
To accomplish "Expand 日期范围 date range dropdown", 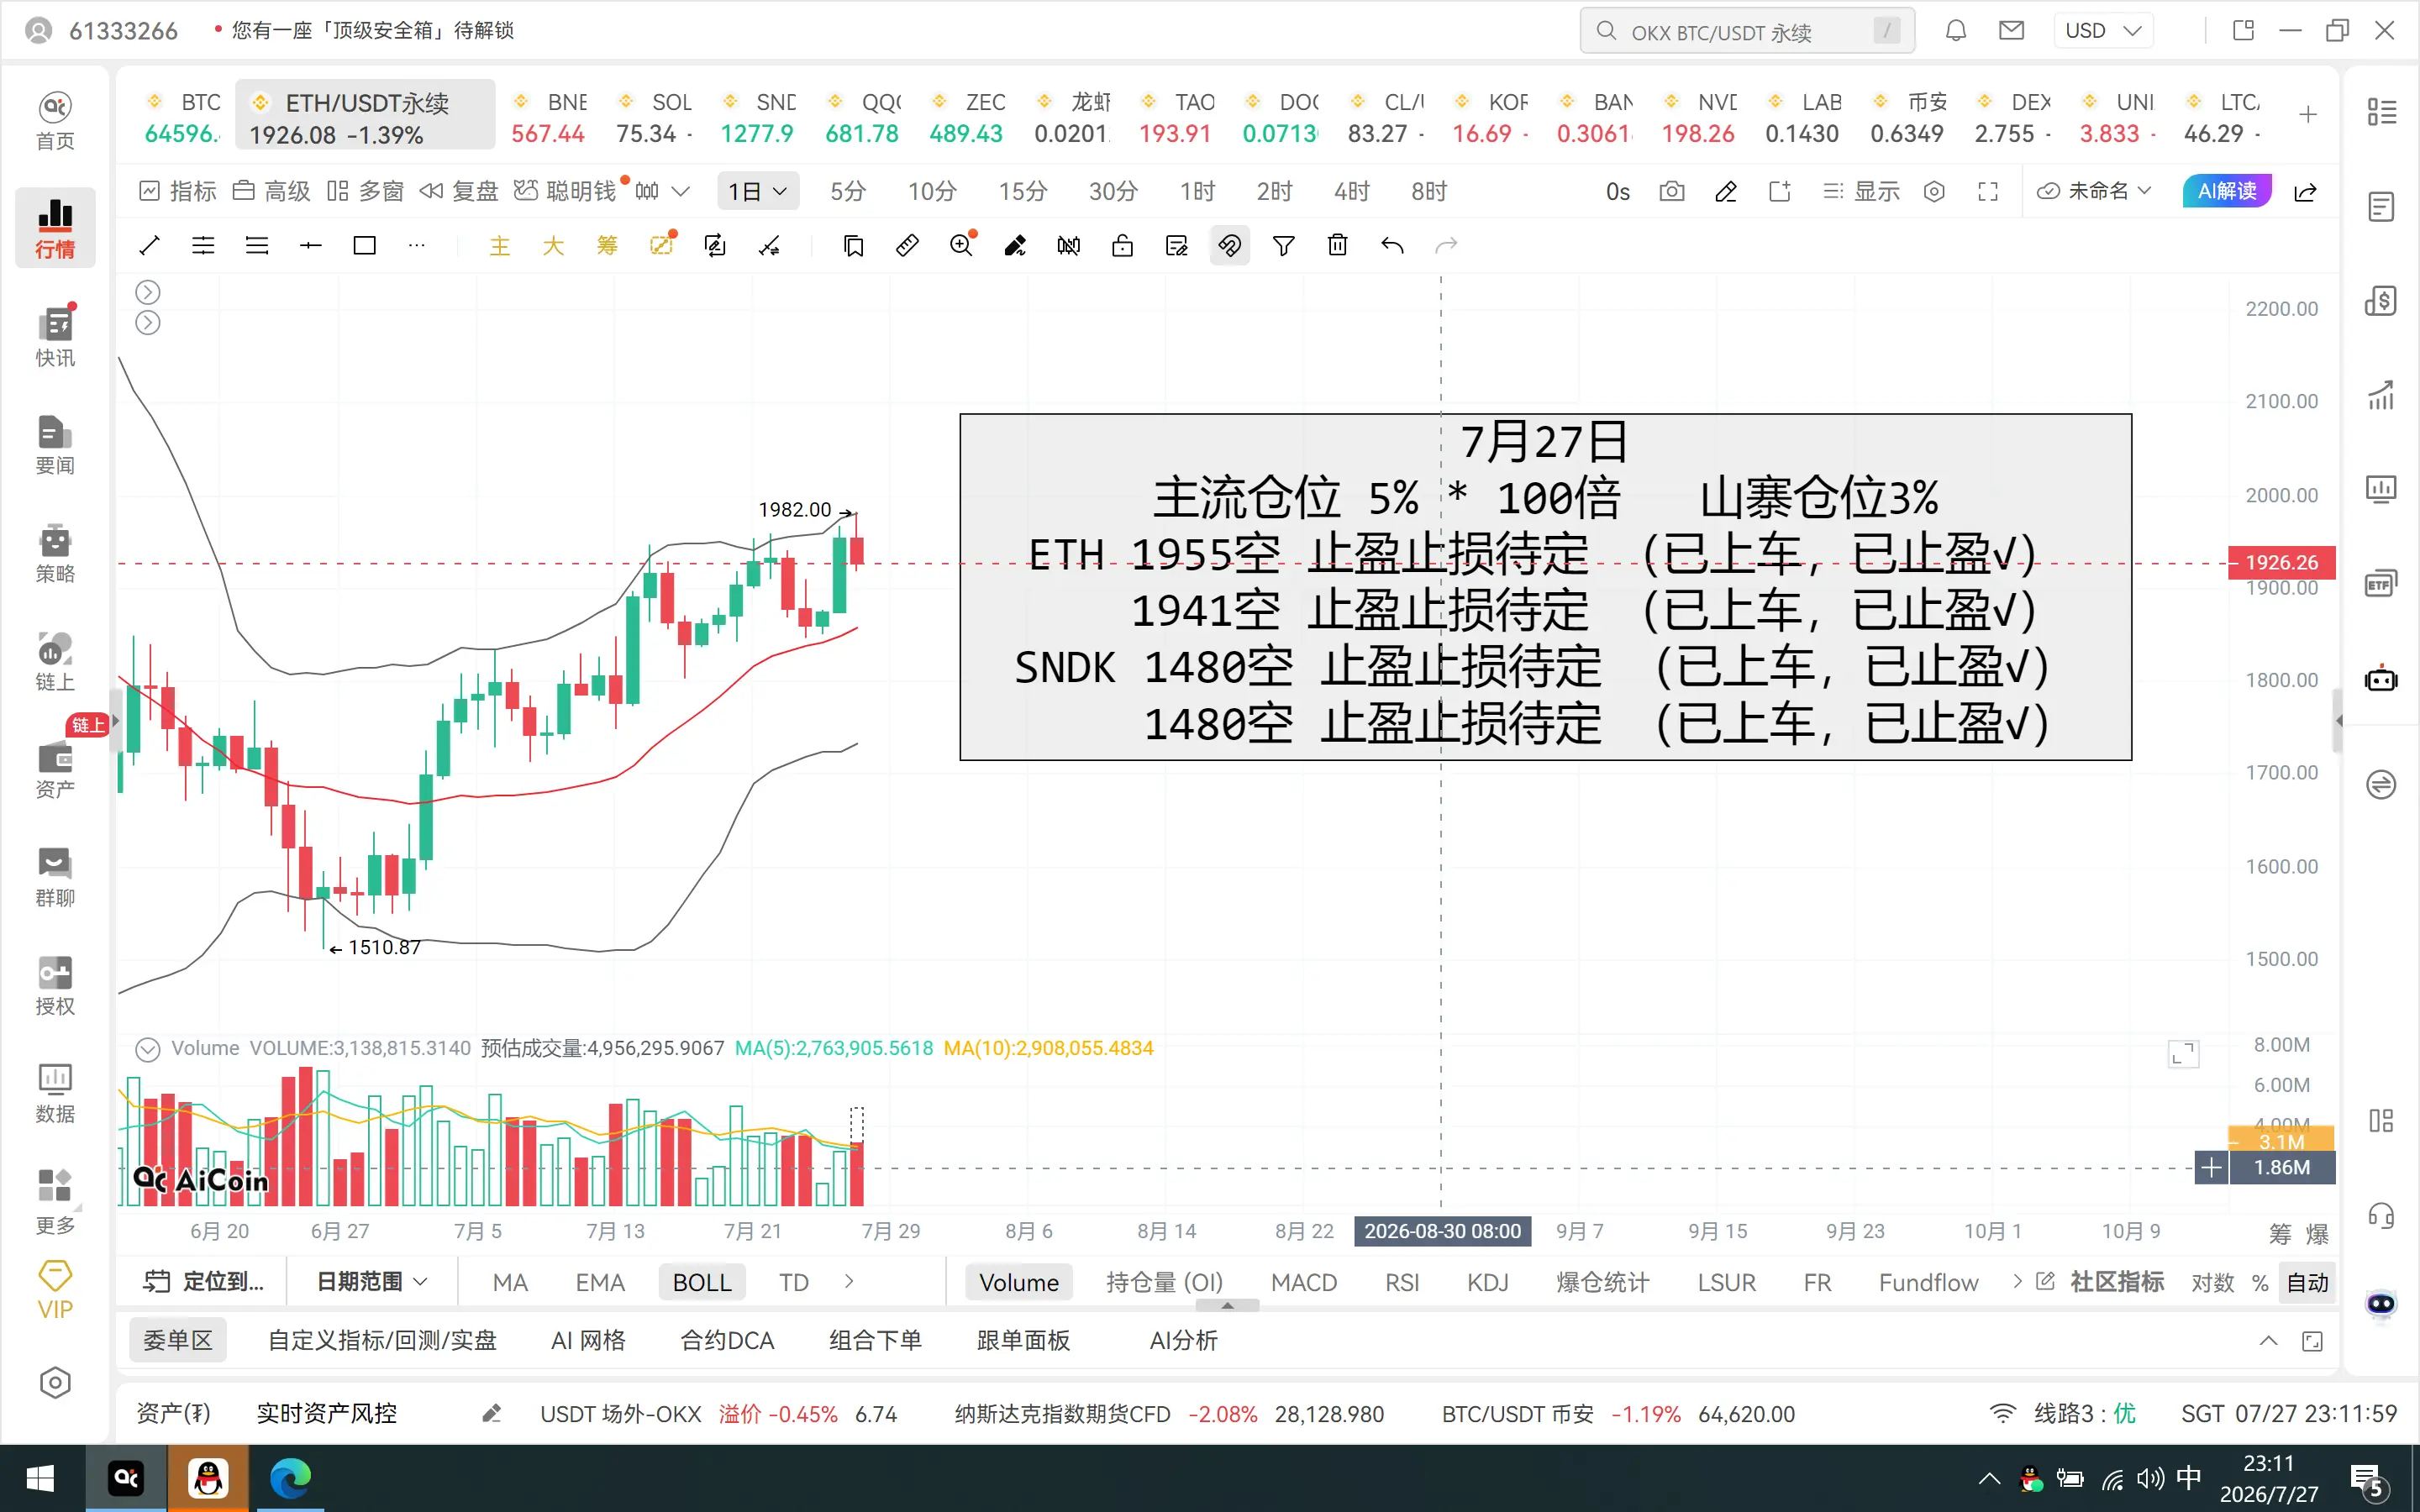I will (372, 1282).
